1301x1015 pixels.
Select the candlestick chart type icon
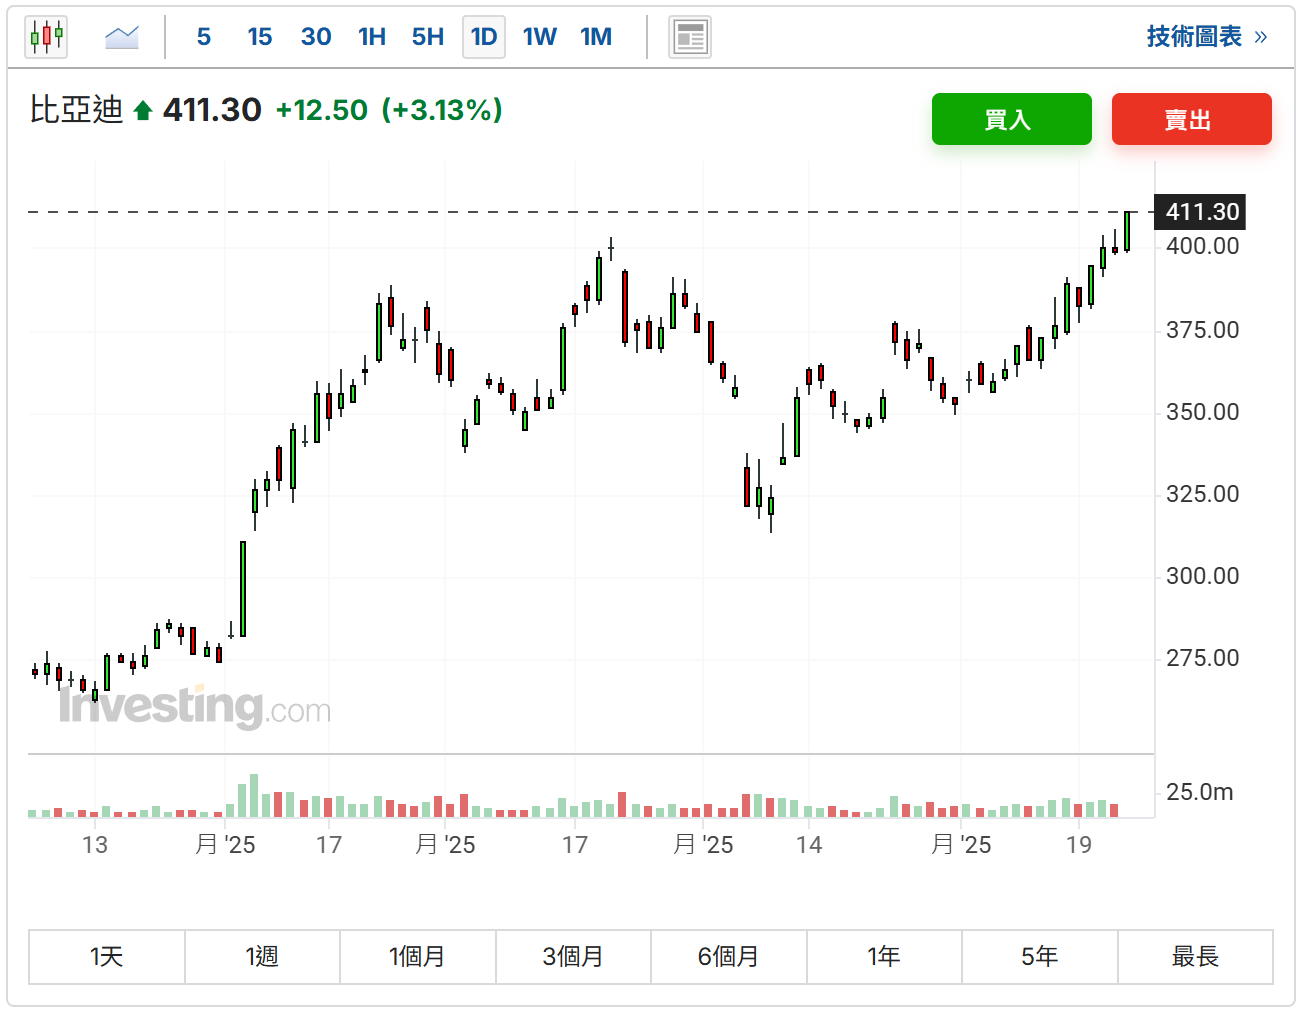46,38
